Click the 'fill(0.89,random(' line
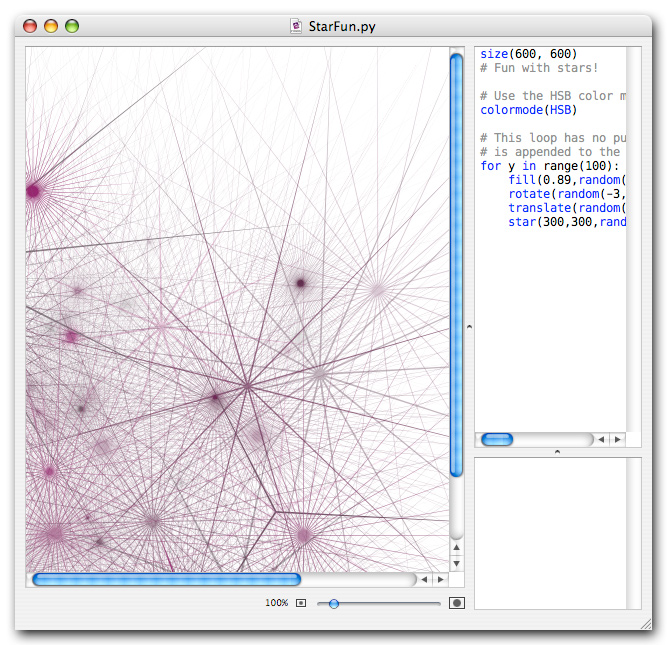667x645 pixels. 567,180
